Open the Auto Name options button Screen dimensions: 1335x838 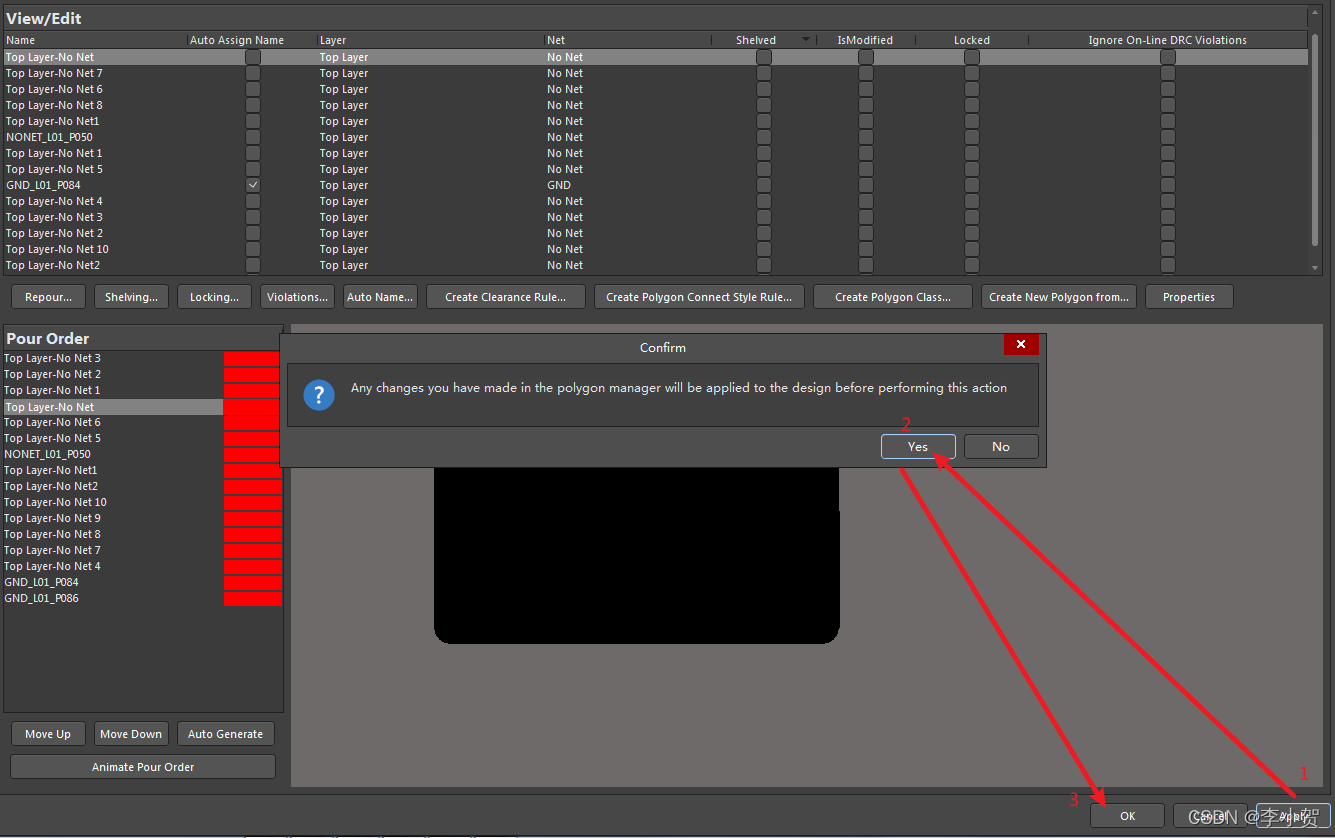[380, 297]
